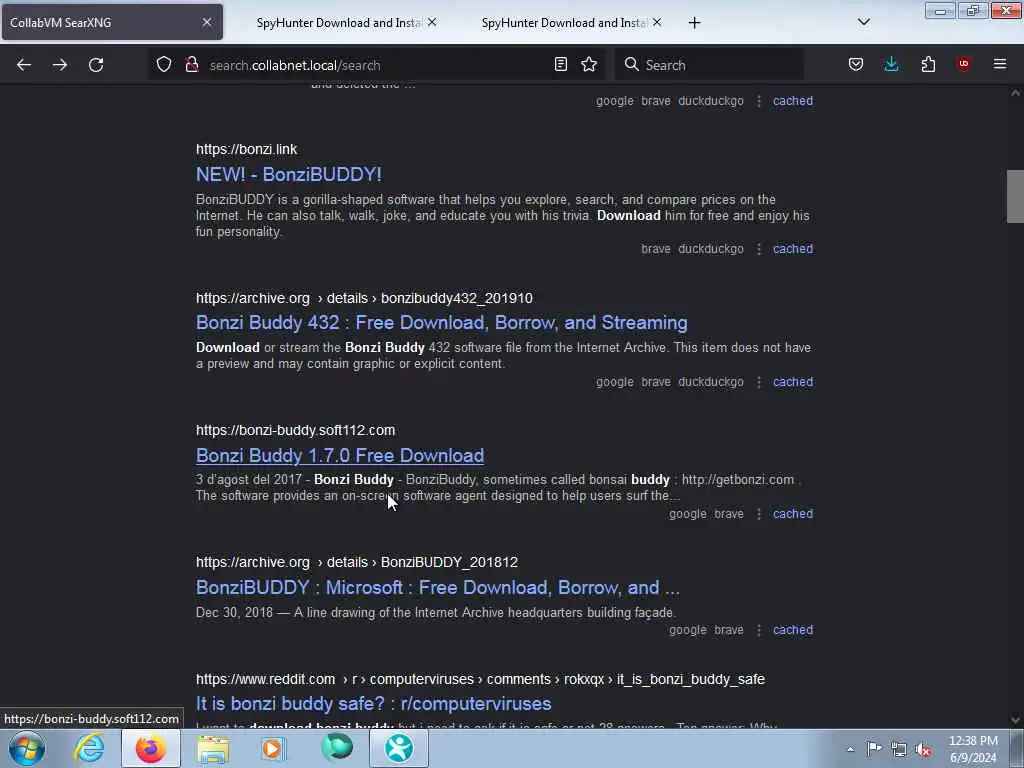
Task: Click archive.org BonziBUDDY_201812 URL text
Action: [x=357, y=562]
